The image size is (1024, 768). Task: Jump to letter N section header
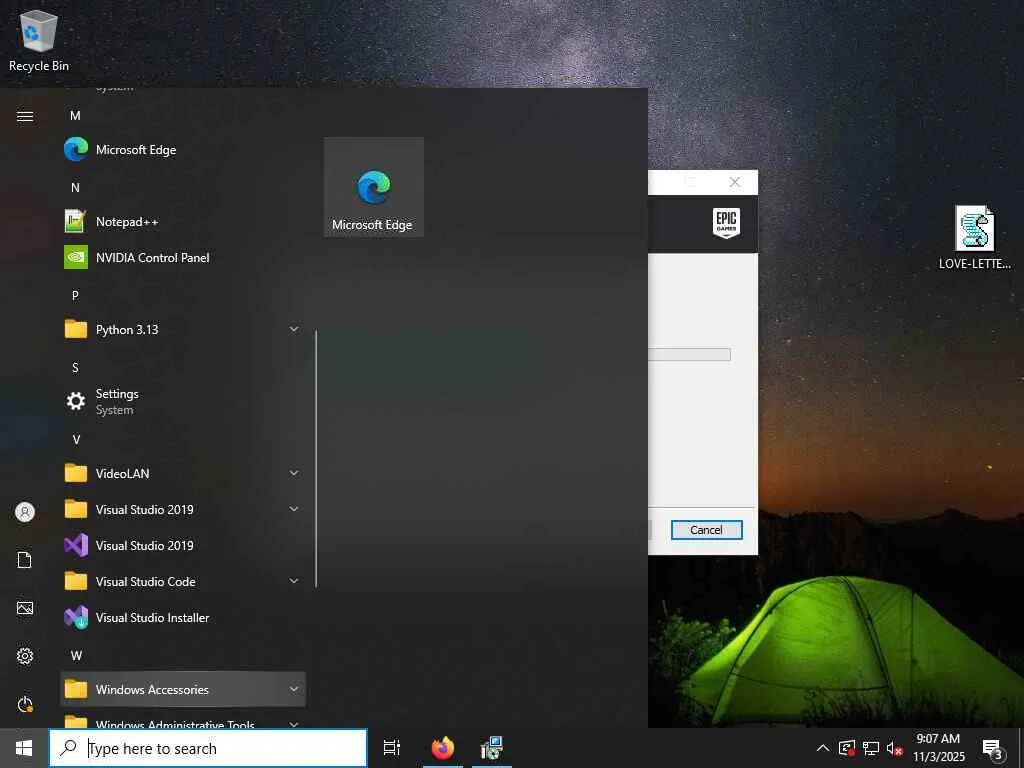coord(75,187)
